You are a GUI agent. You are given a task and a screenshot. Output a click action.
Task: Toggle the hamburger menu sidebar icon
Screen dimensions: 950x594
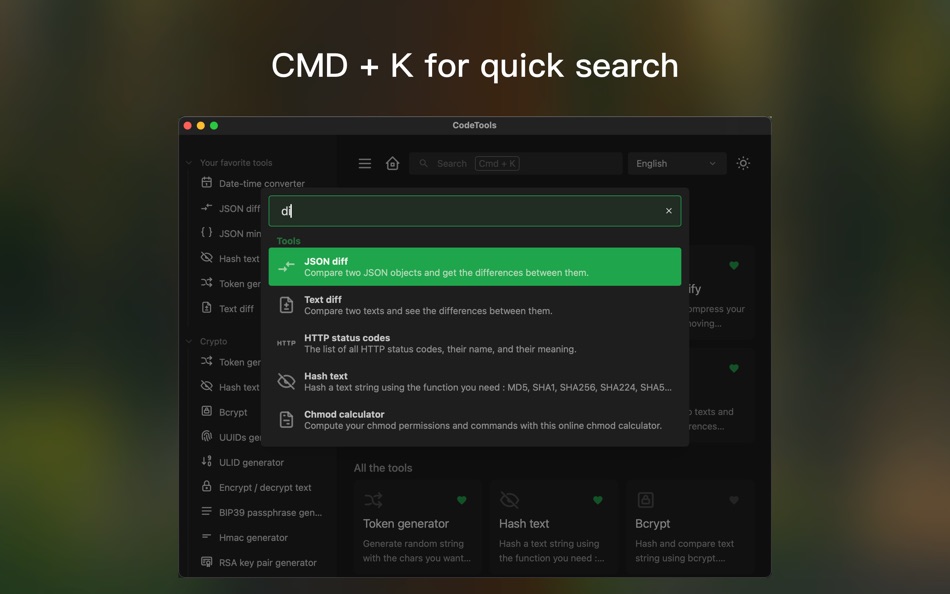(365, 164)
